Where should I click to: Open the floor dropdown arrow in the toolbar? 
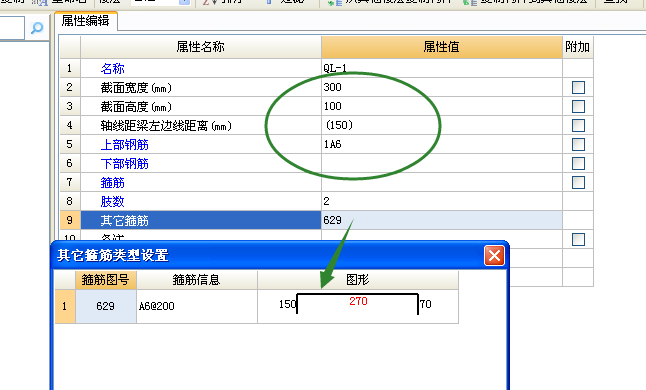(x=185, y=2)
